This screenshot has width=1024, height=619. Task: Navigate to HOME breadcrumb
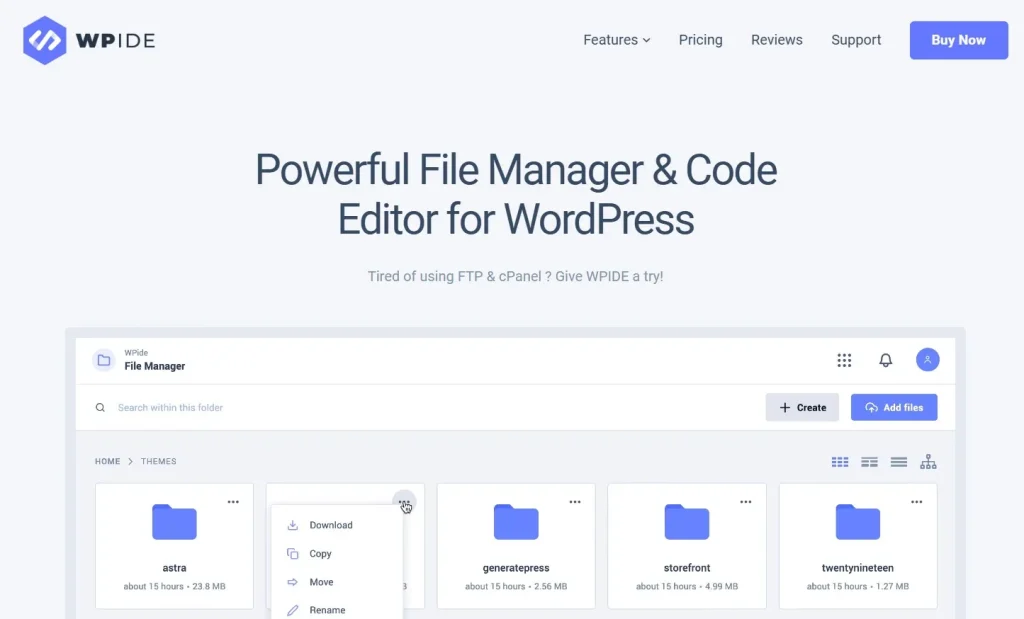tap(107, 461)
